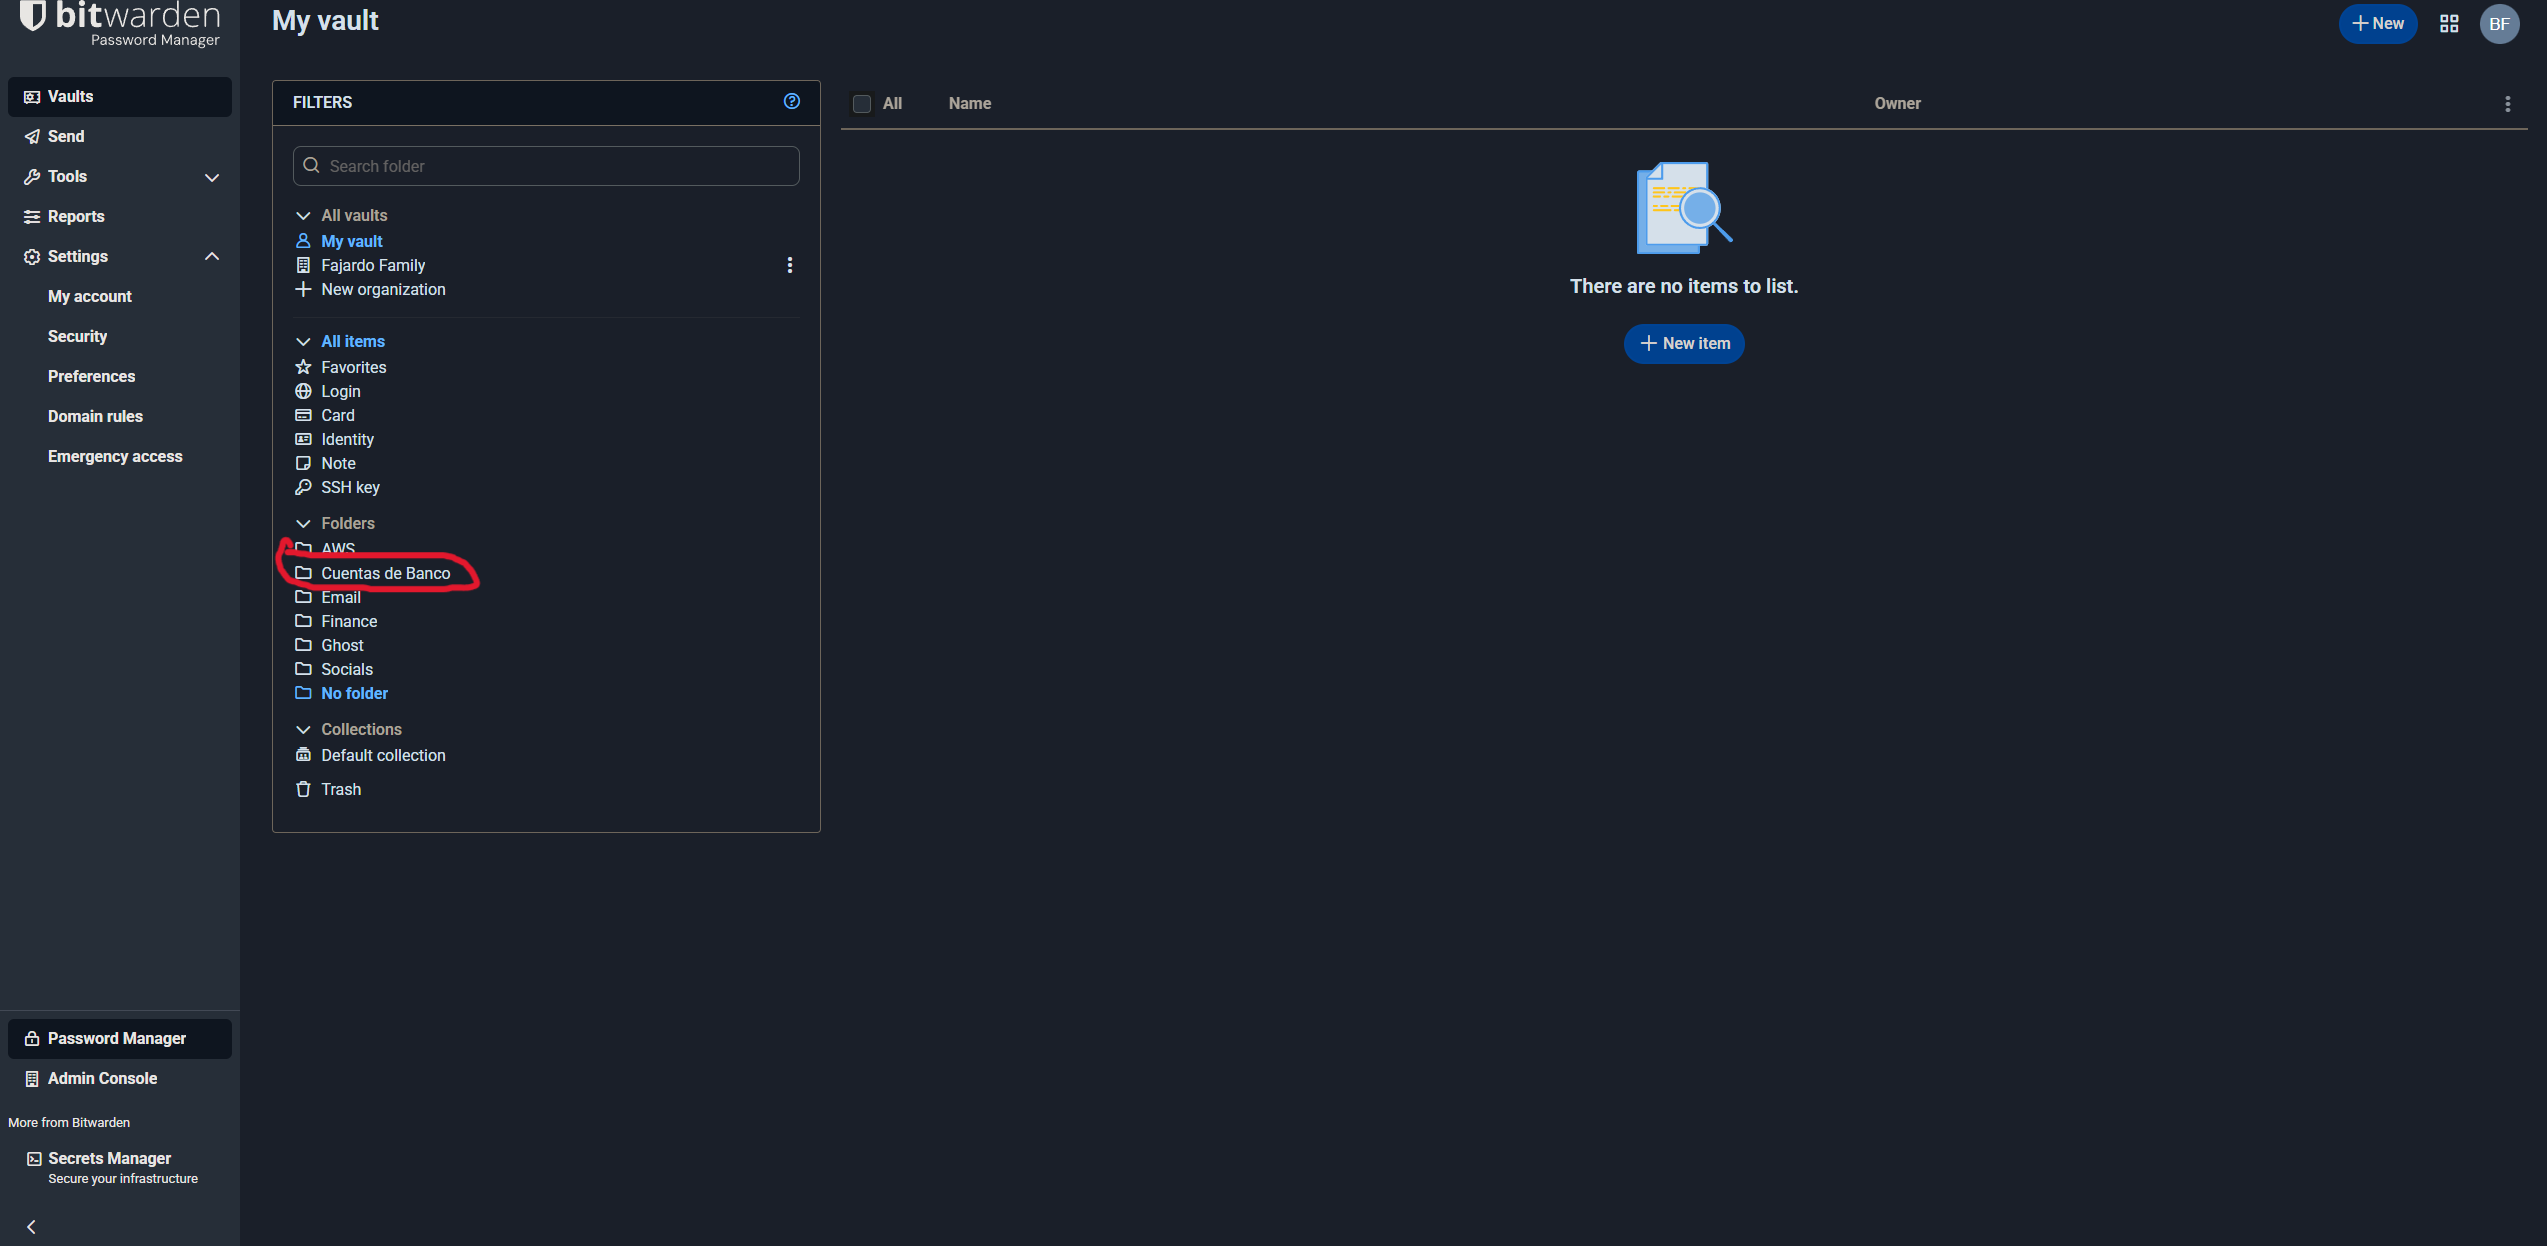The image size is (2547, 1246).
Task: Collapse the Settings submenu chevron
Action: tap(211, 256)
